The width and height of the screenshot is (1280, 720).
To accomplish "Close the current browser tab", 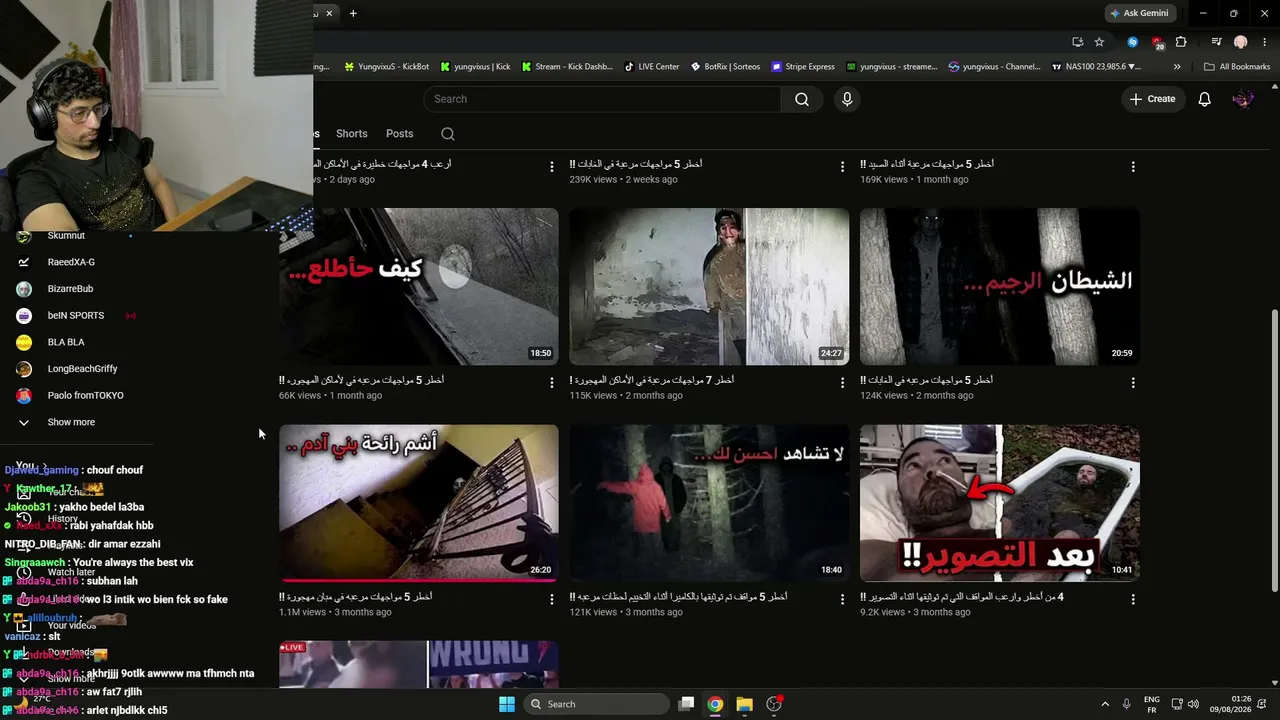I will click(x=329, y=13).
